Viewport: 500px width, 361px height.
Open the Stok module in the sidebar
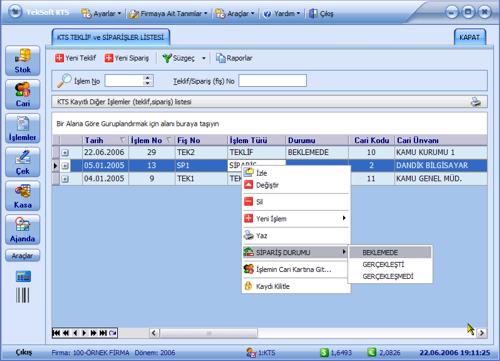coord(23,61)
